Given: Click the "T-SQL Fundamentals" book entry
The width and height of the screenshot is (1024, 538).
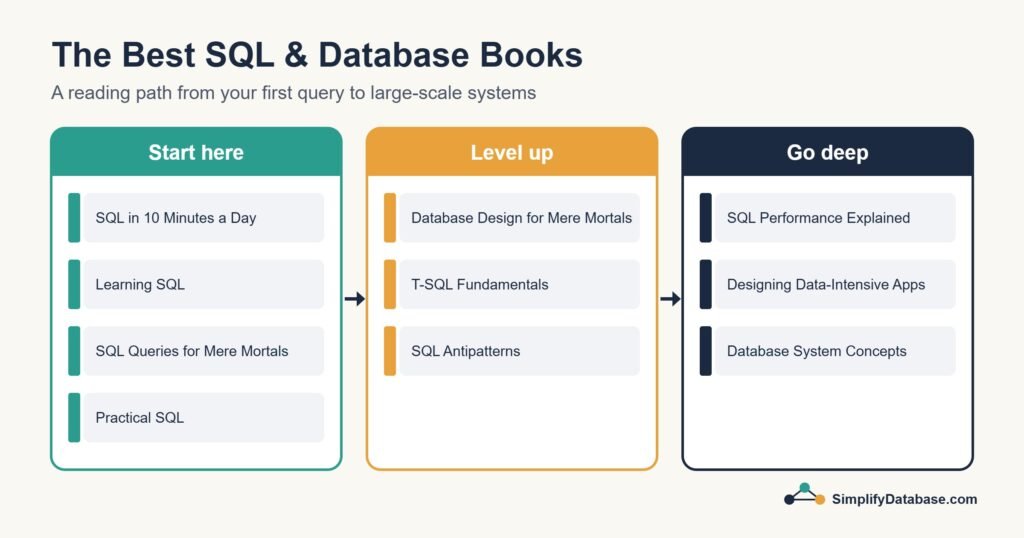Looking at the screenshot, I should 512,285.
